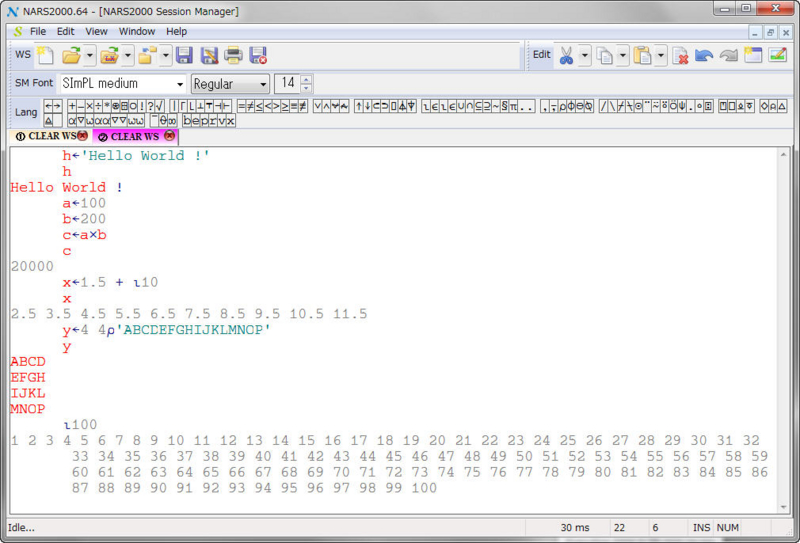This screenshot has width=800, height=543.
Task: Open new window icon in Edit toolbar
Action: click(753, 55)
